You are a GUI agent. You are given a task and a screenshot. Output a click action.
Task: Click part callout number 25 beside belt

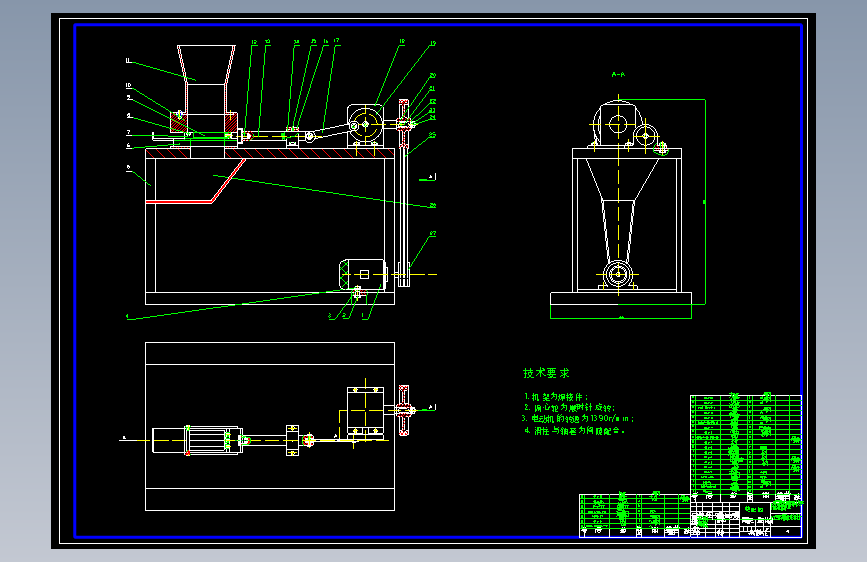pos(432,135)
